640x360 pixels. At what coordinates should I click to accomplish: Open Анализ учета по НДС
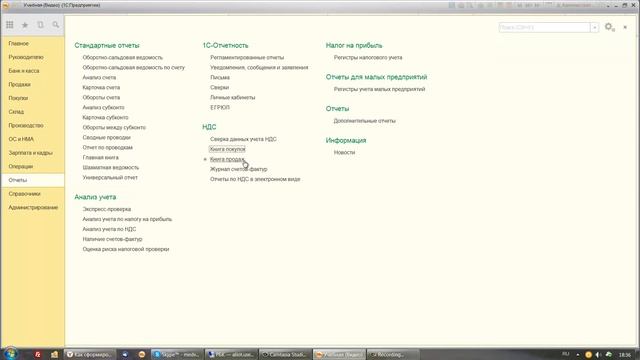pyautogui.click(x=109, y=229)
